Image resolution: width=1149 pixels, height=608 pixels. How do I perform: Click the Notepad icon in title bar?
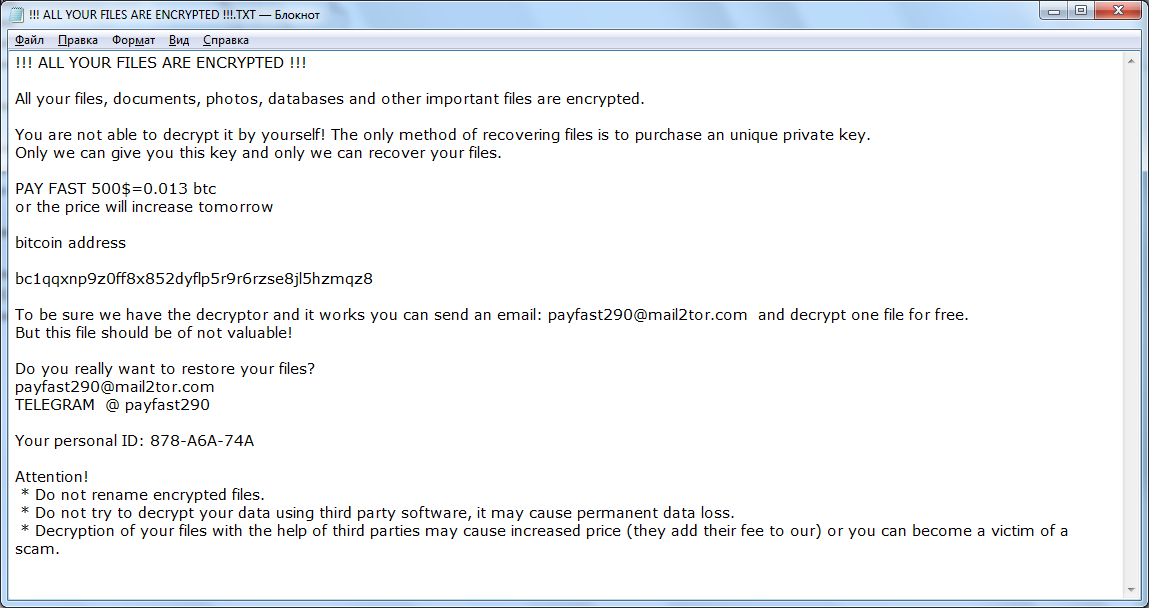click(x=16, y=11)
